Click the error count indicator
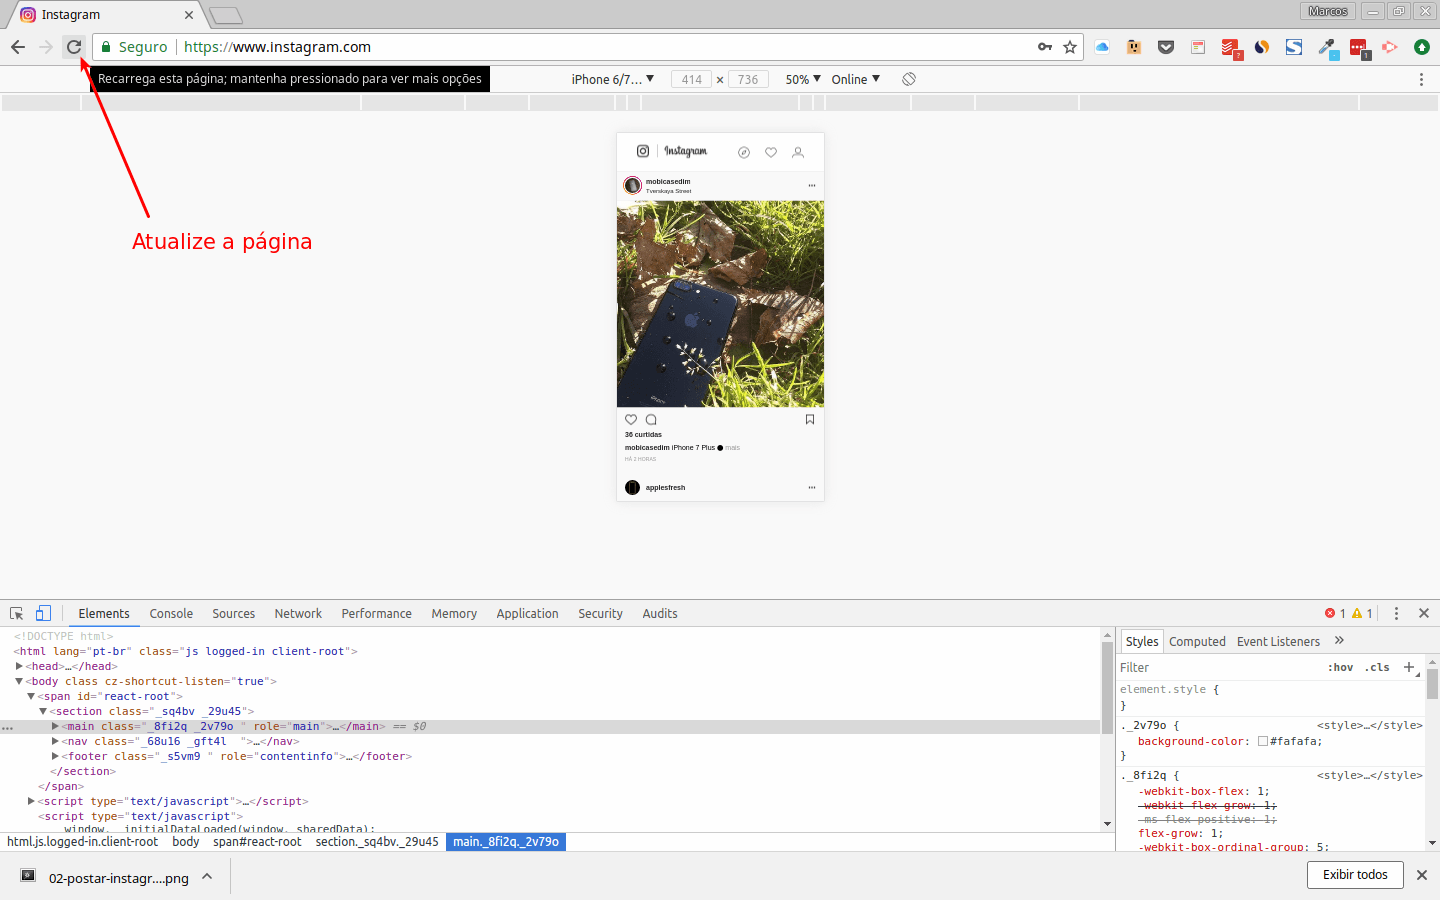Image resolution: width=1440 pixels, height=900 pixels. tap(1335, 613)
